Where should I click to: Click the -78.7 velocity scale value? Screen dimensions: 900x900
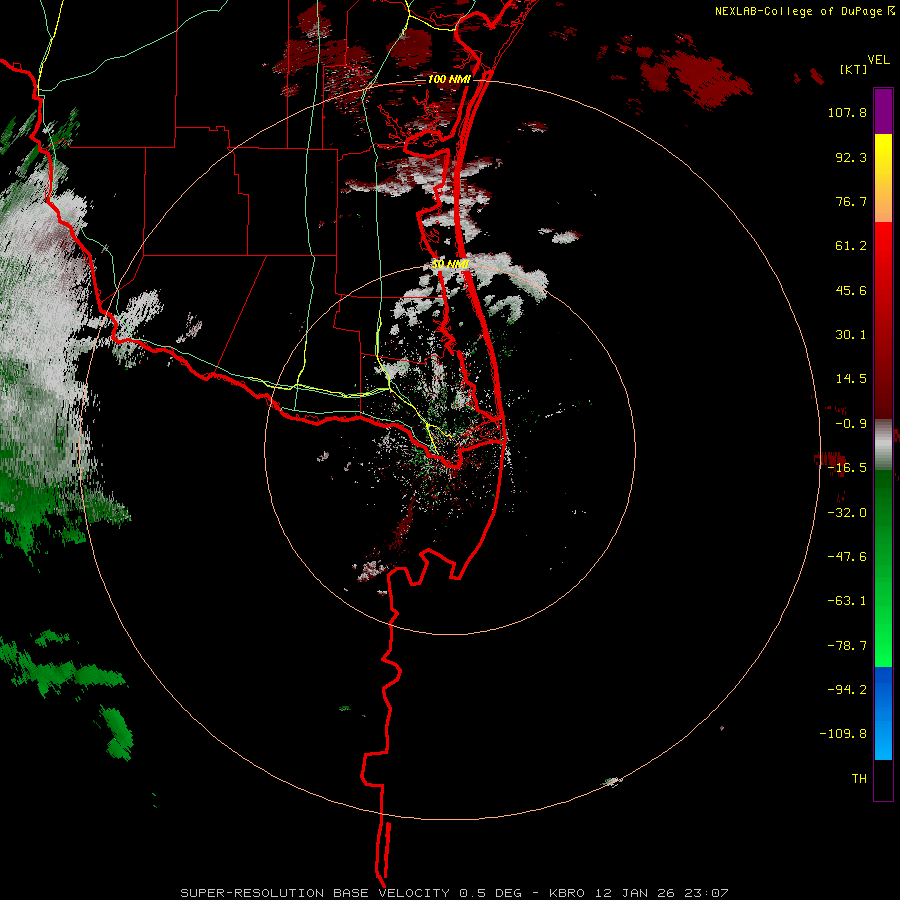pos(847,646)
